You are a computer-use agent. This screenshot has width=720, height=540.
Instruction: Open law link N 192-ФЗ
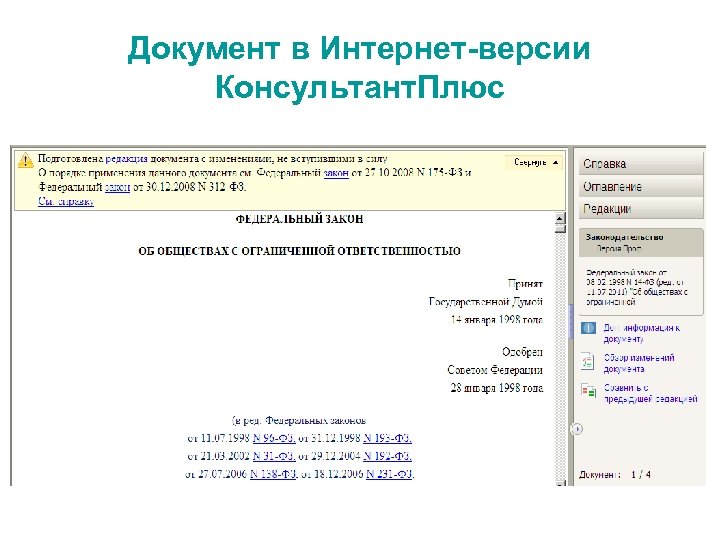coord(387,456)
